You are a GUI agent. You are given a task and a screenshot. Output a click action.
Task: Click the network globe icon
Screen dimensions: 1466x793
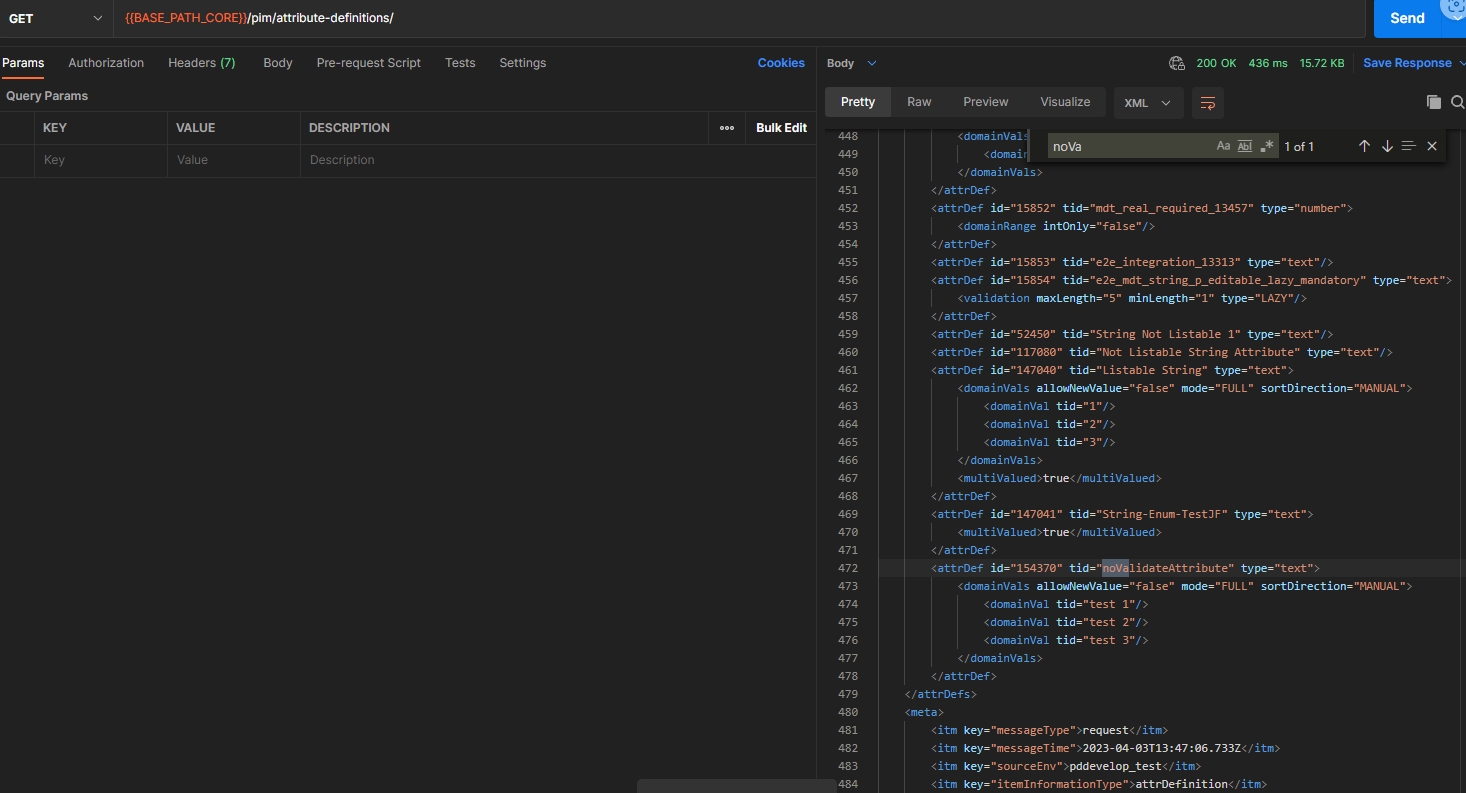click(1177, 63)
